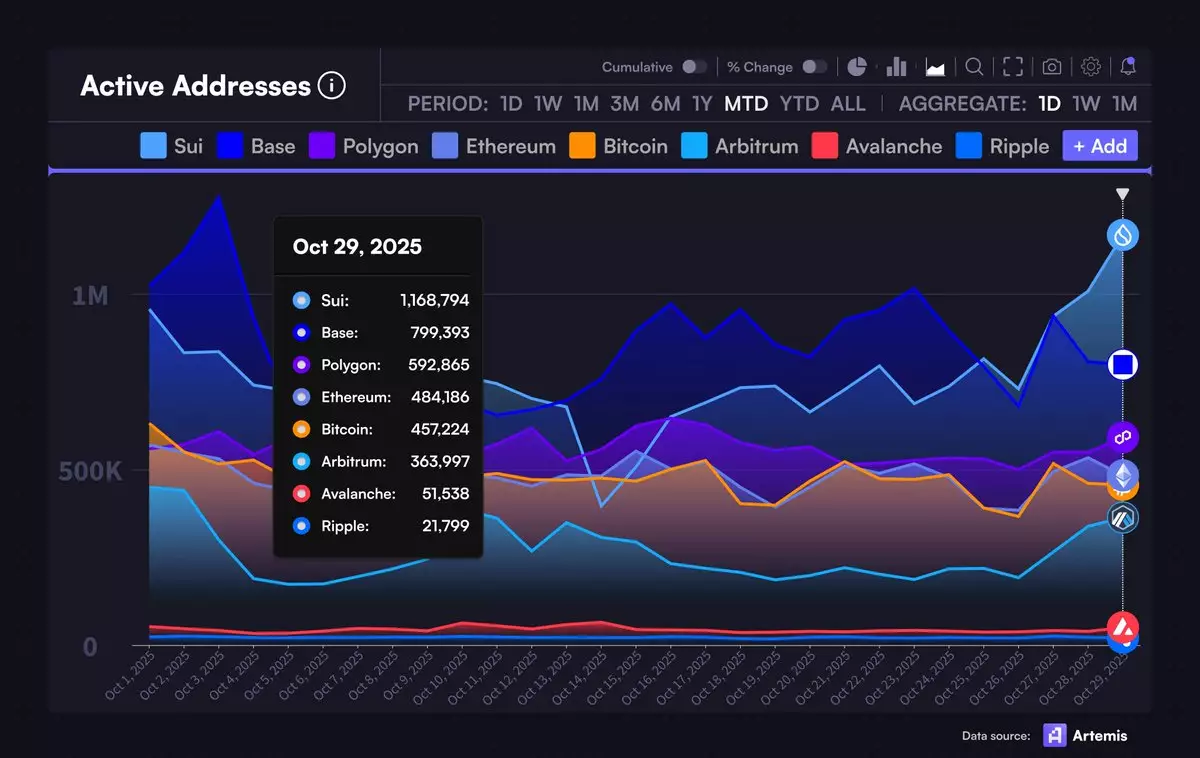Choose the ALL period option
Viewport: 1200px width, 758px height.
(x=848, y=104)
